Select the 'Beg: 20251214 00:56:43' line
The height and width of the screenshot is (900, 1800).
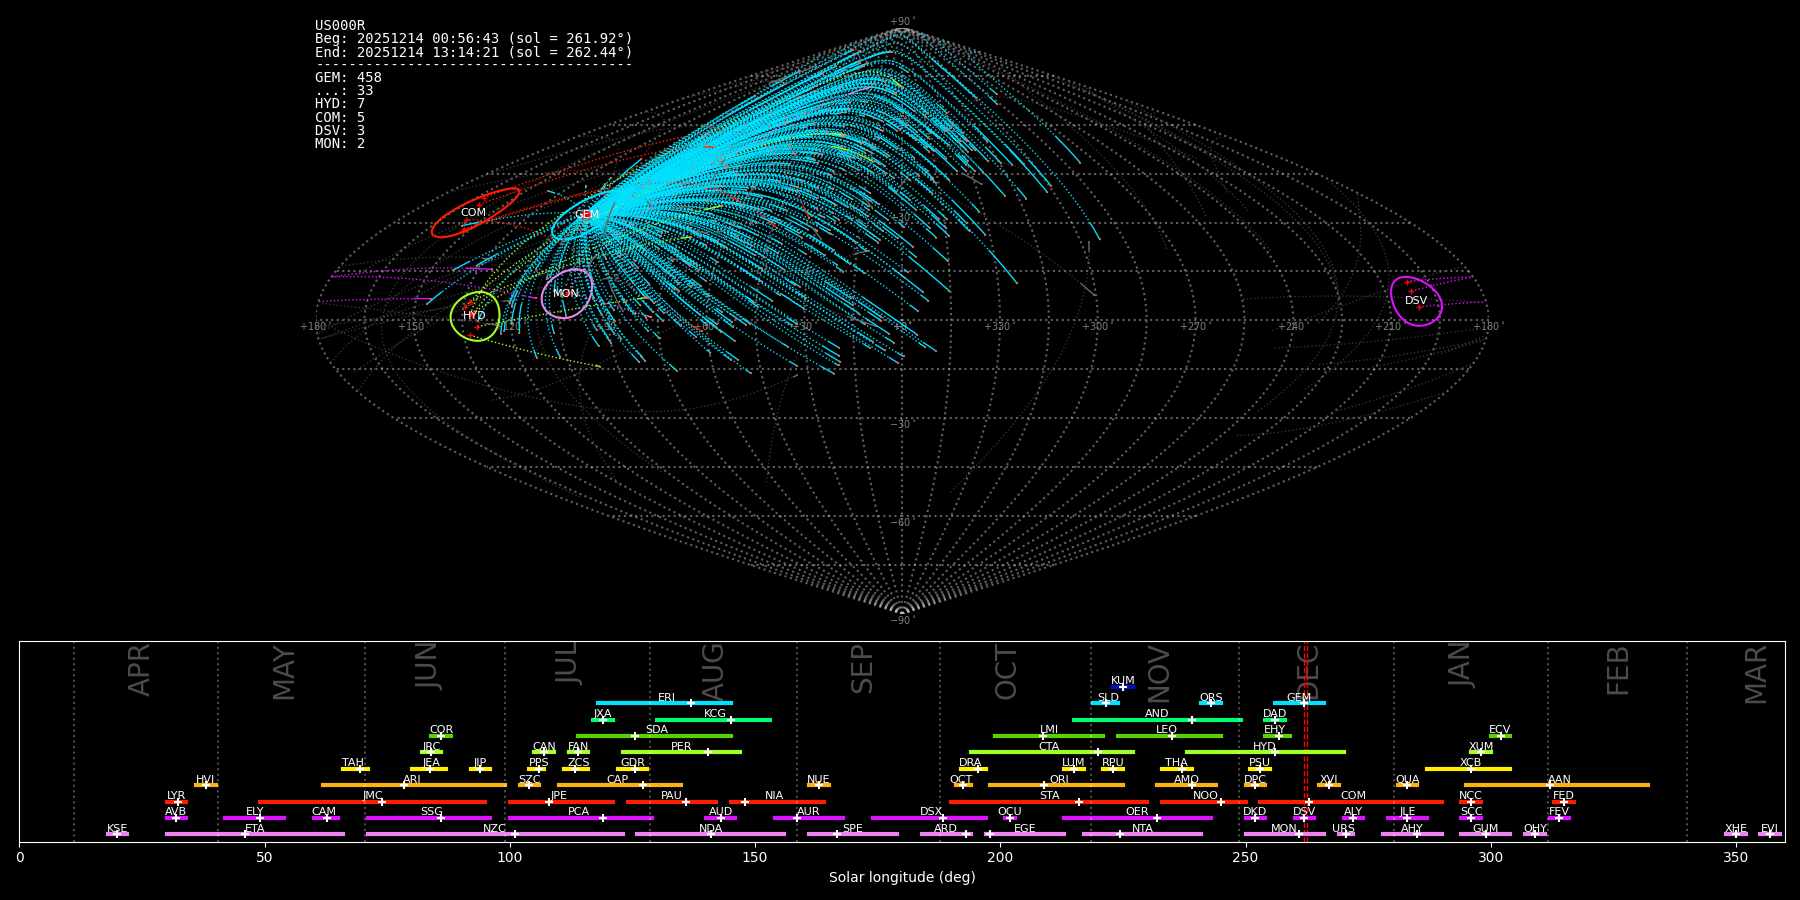tap(474, 39)
